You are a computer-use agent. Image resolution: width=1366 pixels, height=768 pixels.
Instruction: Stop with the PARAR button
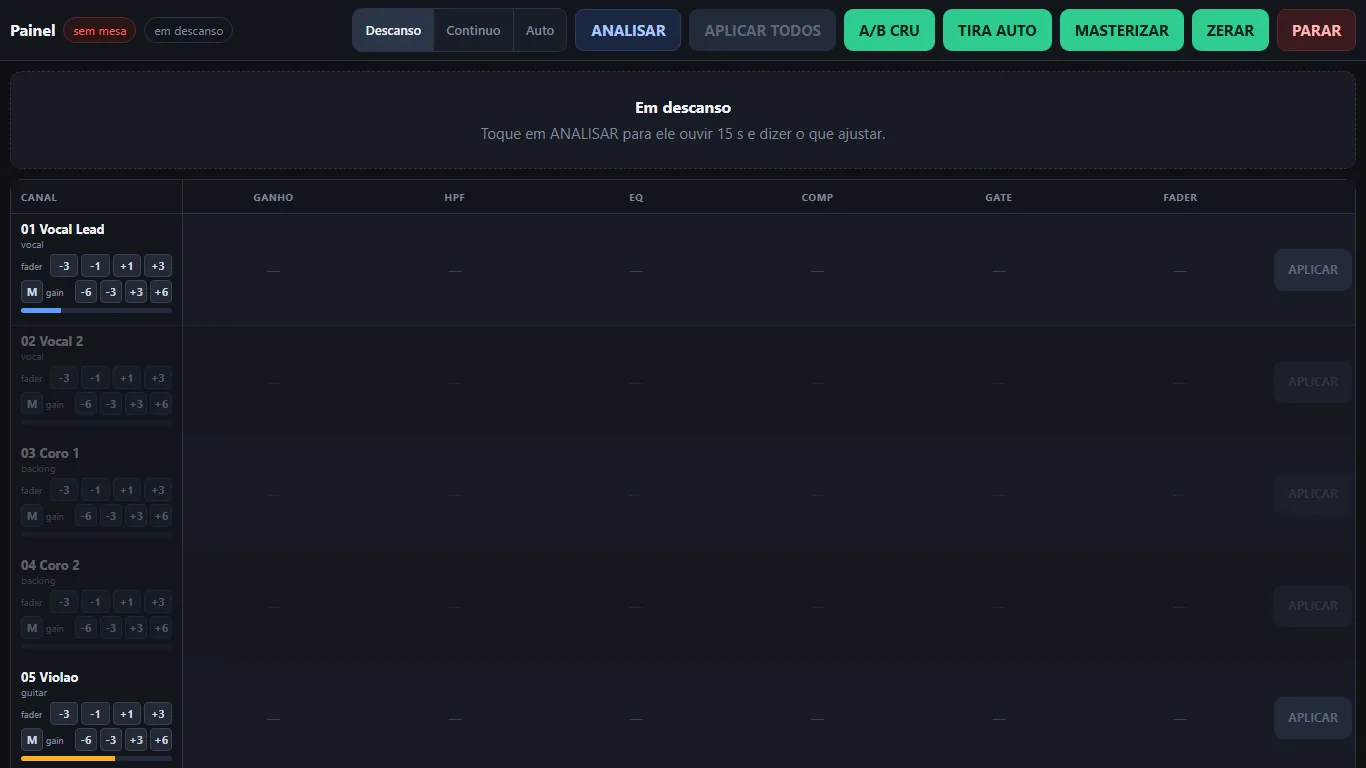point(1316,30)
